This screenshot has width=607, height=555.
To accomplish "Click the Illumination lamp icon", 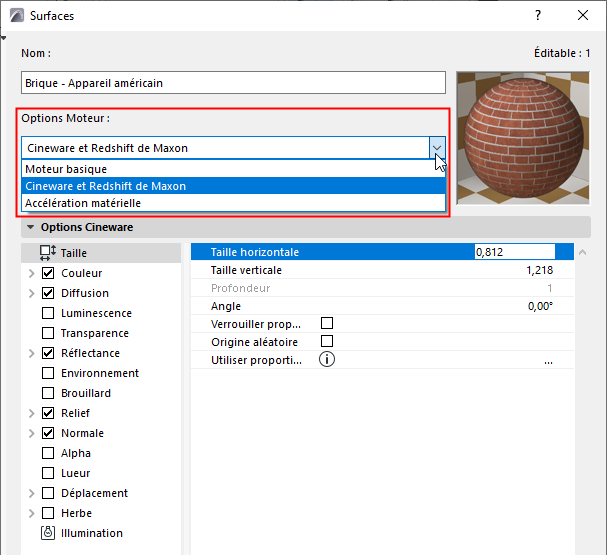I will [48, 533].
